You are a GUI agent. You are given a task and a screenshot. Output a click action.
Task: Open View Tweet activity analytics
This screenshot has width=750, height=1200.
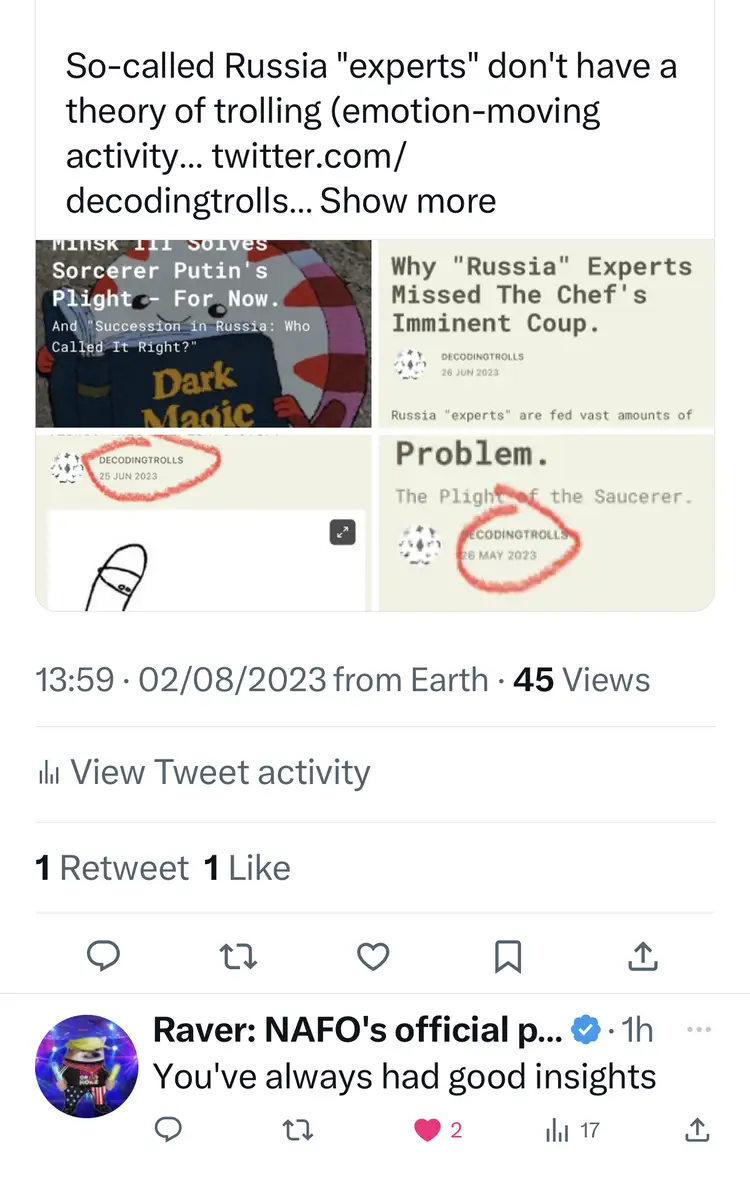[x=202, y=772]
